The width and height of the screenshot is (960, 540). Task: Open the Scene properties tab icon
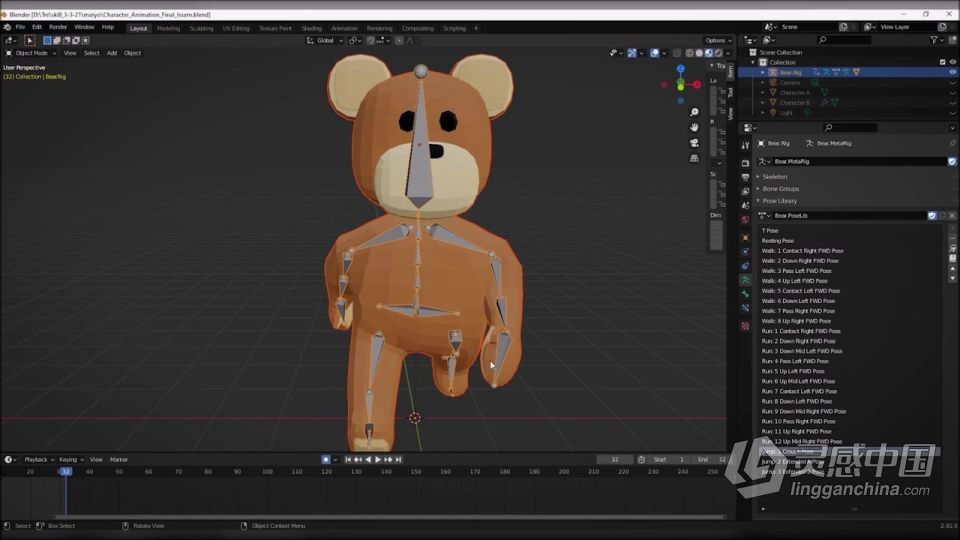click(745, 206)
